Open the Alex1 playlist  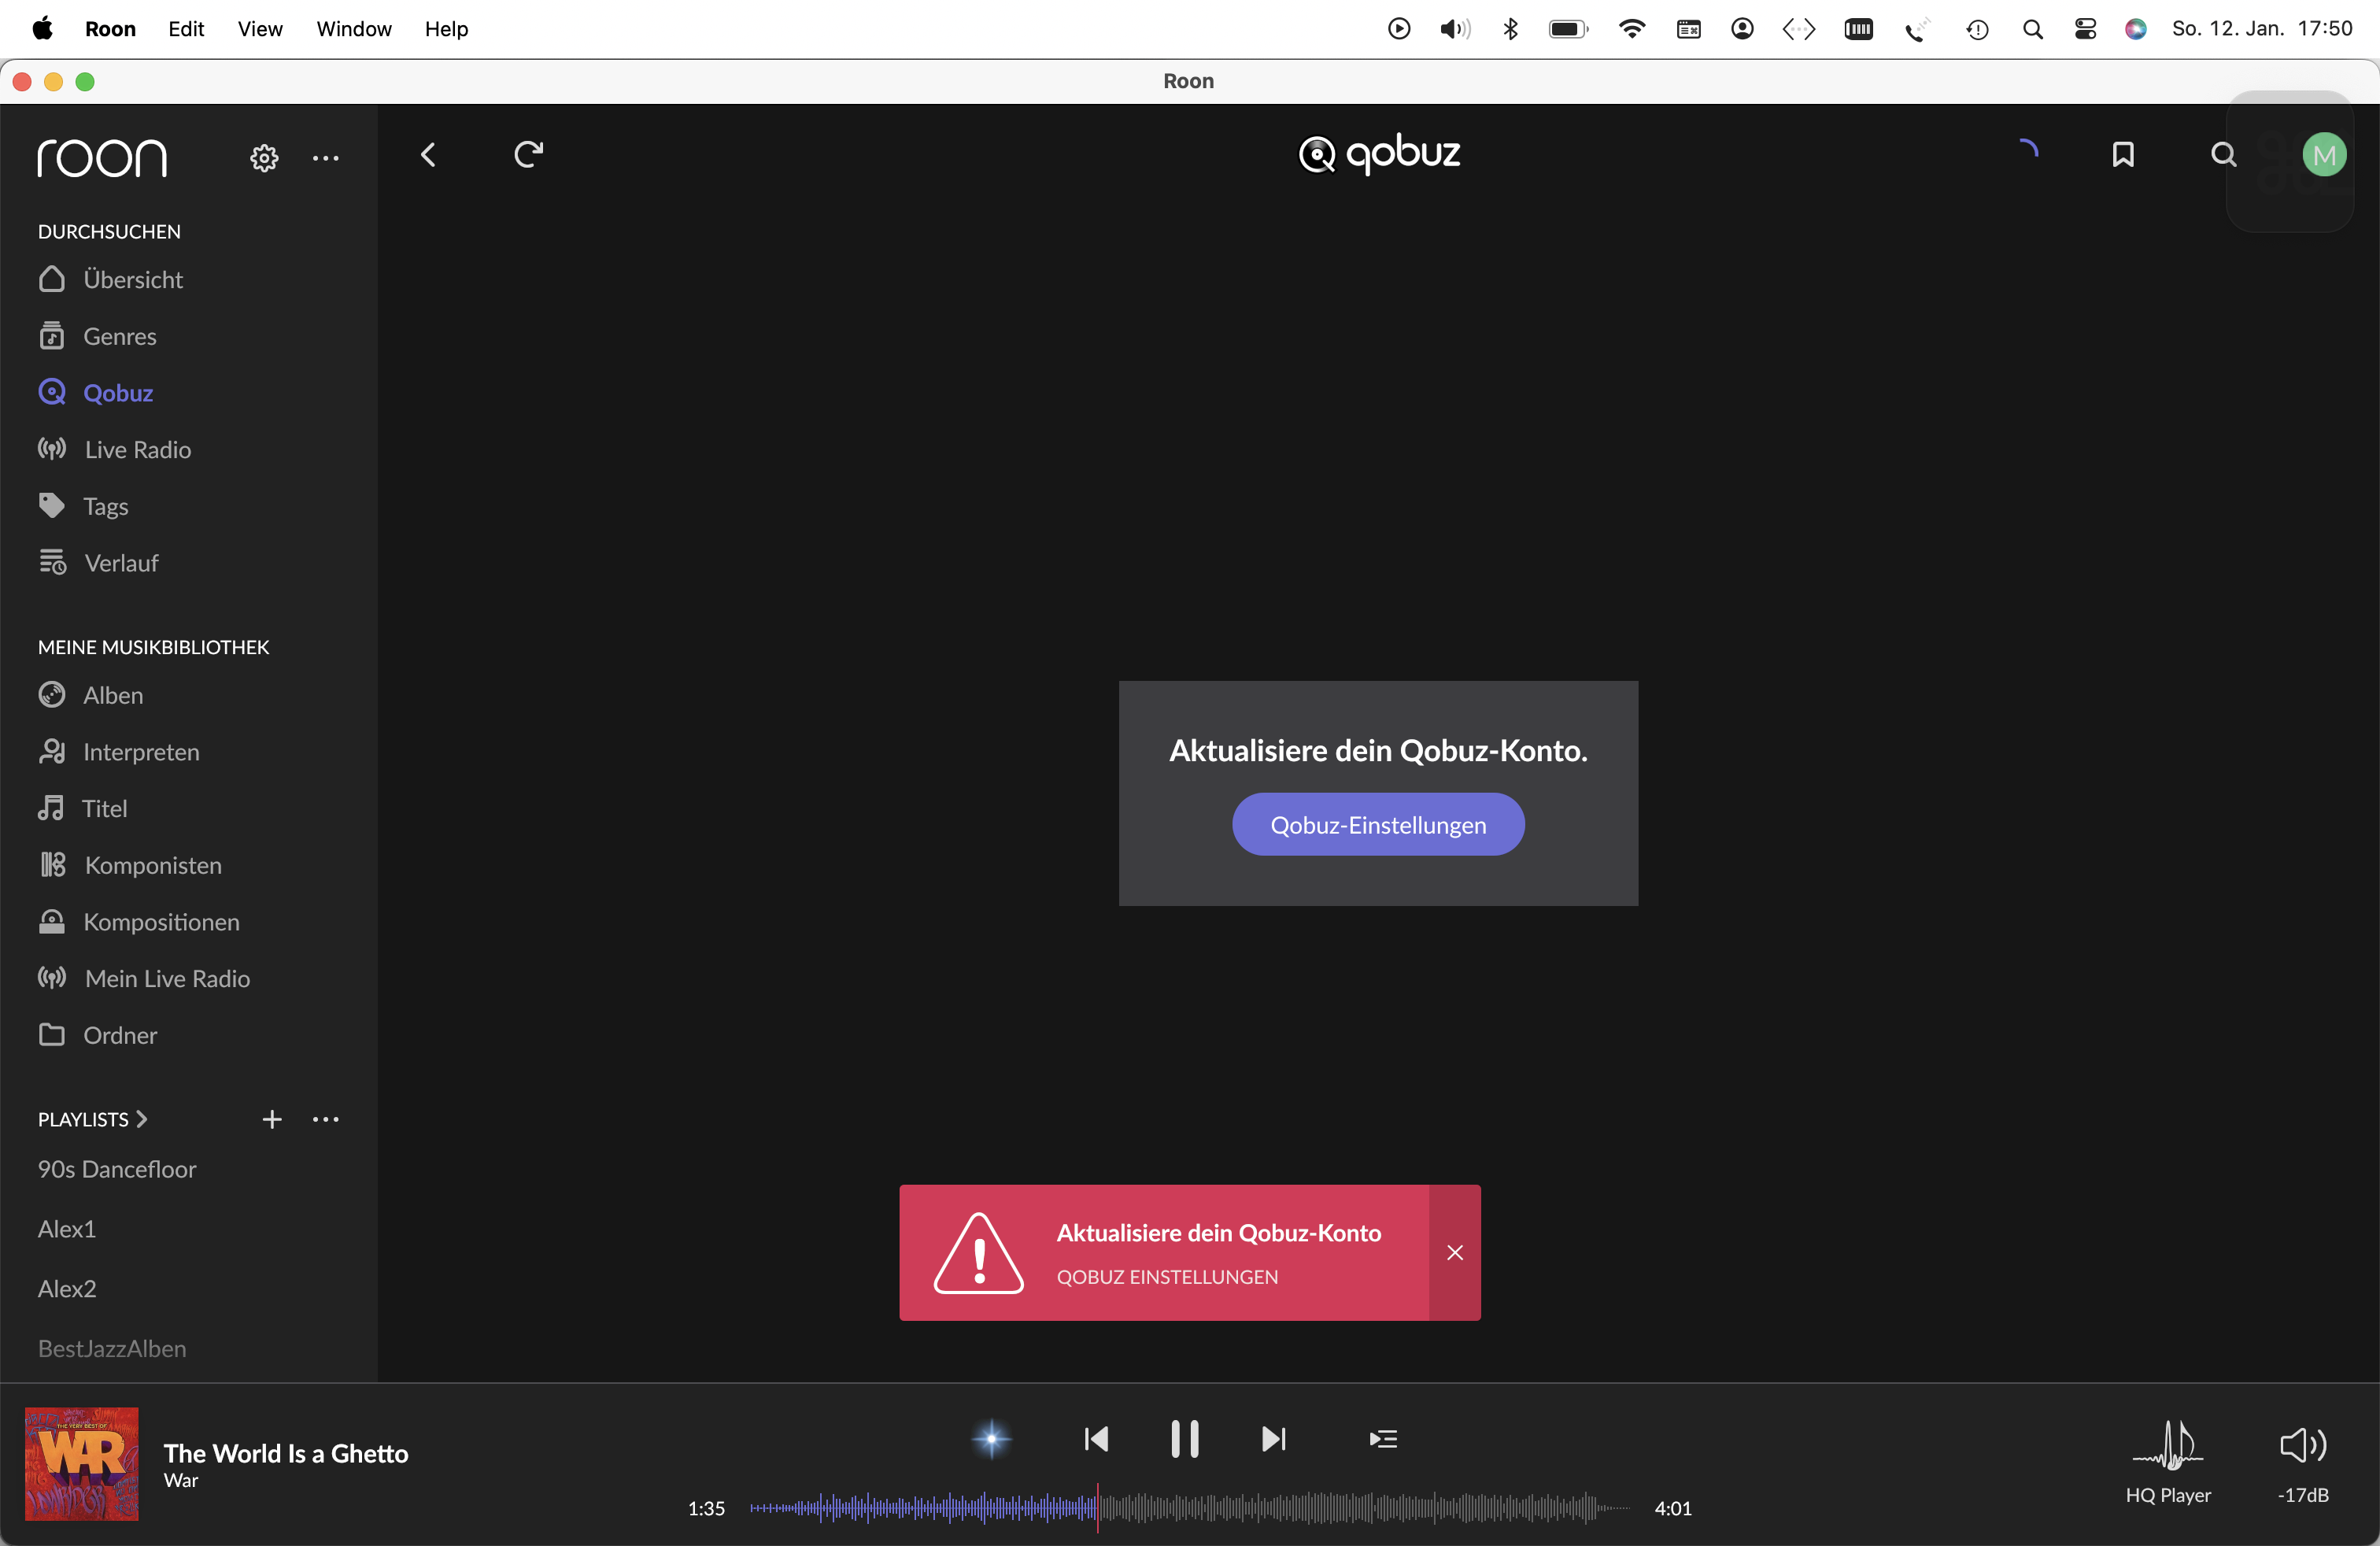tap(67, 1229)
